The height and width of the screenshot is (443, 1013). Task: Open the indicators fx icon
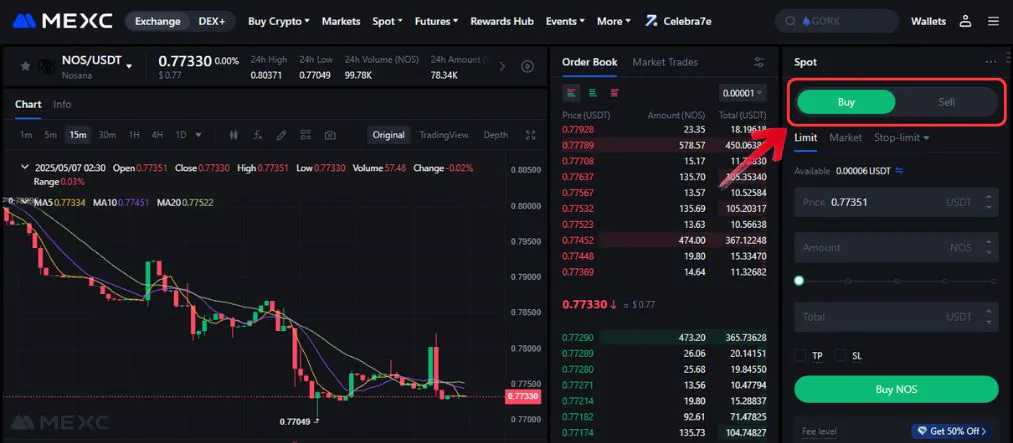pyautogui.click(x=257, y=135)
